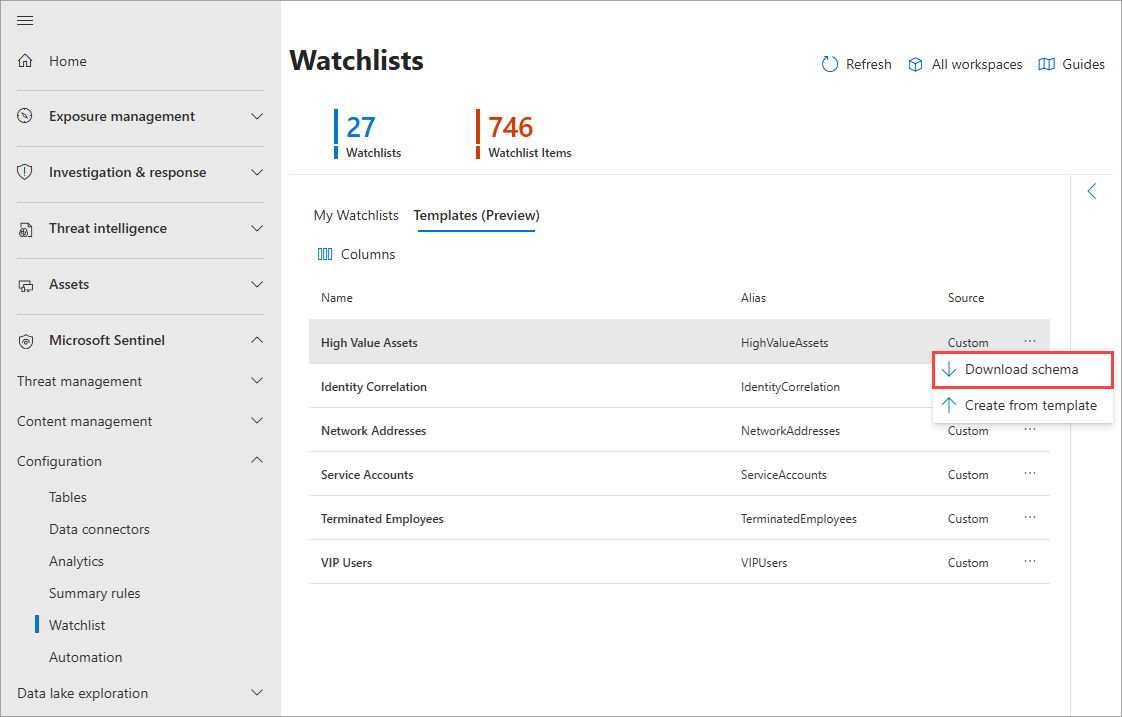The height and width of the screenshot is (717, 1122).
Task: Click the Download schema down-arrow icon
Action: click(948, 369)
